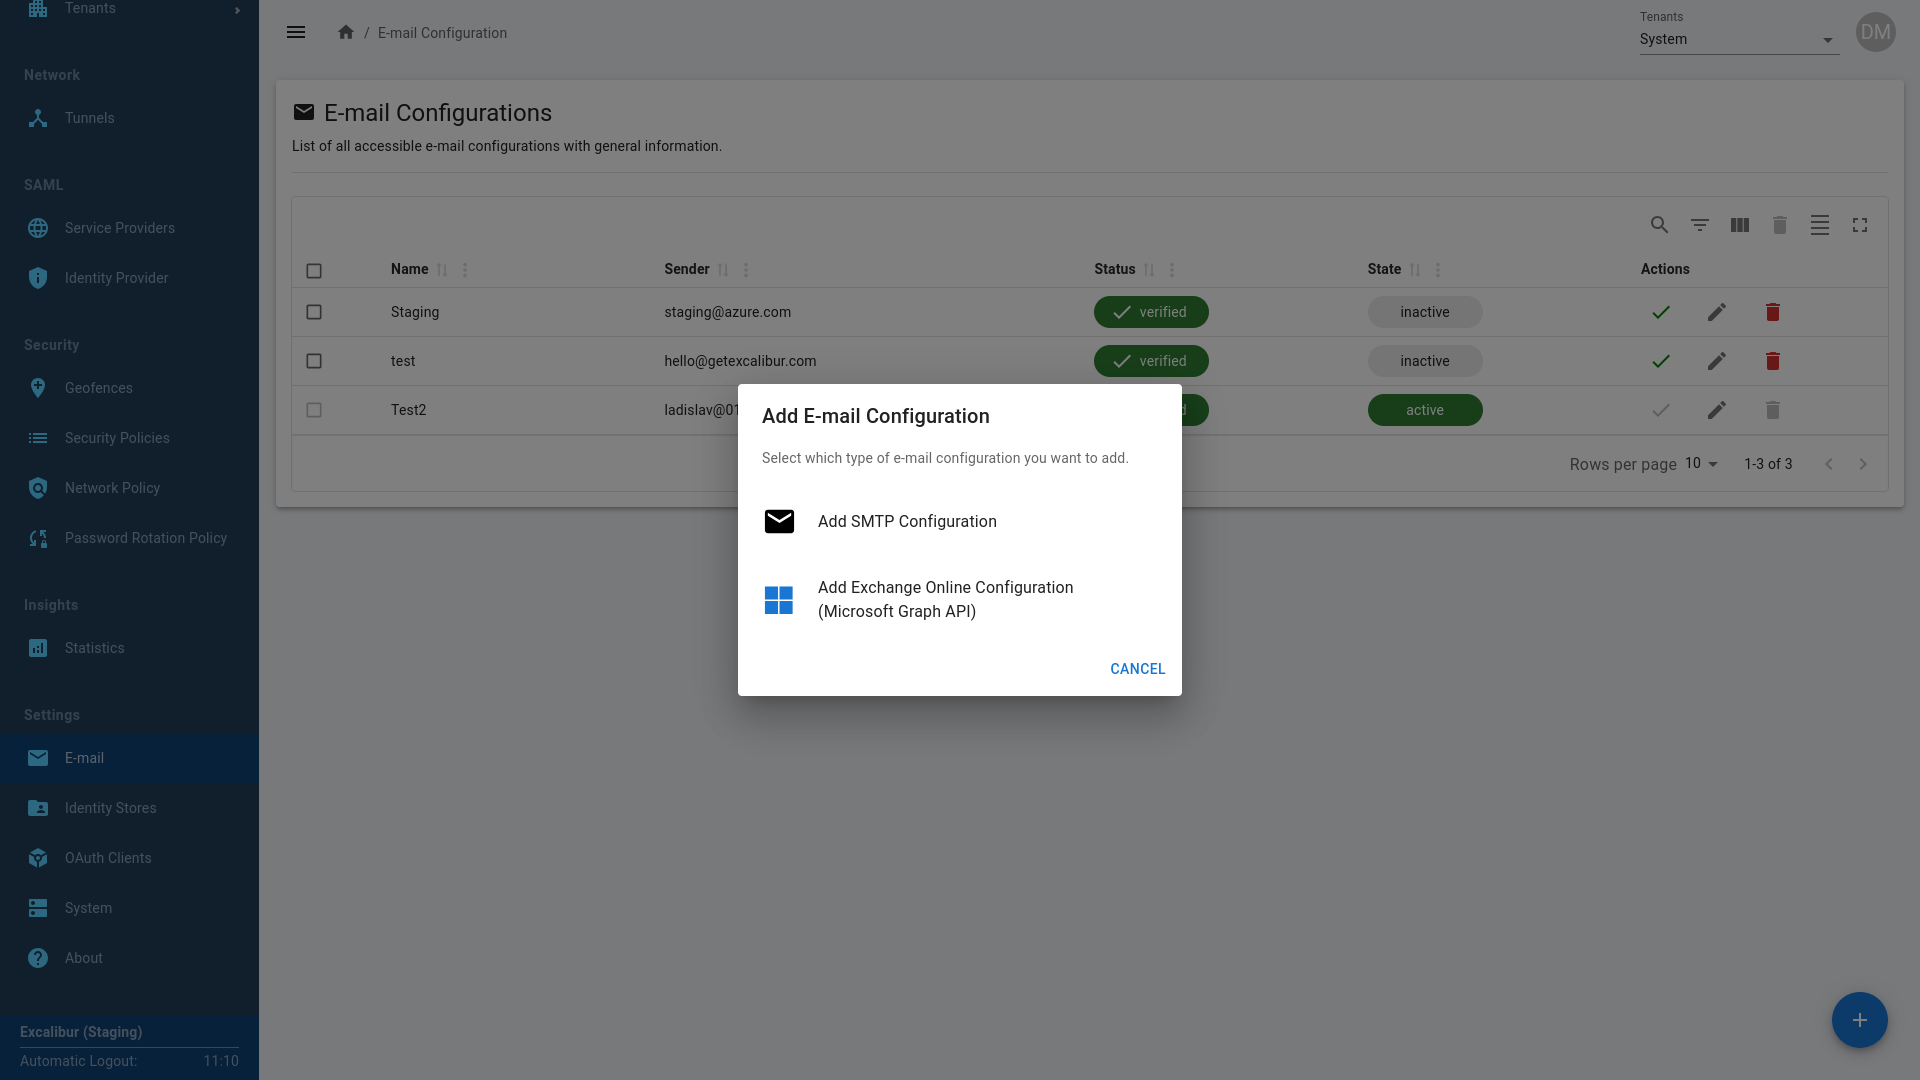
Task: Open the rows per page dropdown
Action: pyautogui.click(x=1701, y=464)
